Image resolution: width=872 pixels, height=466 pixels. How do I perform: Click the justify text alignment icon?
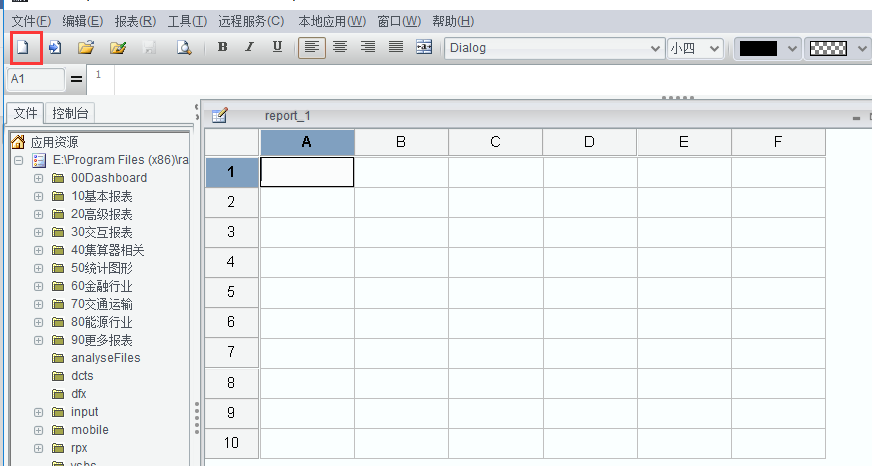coord(395,47)
